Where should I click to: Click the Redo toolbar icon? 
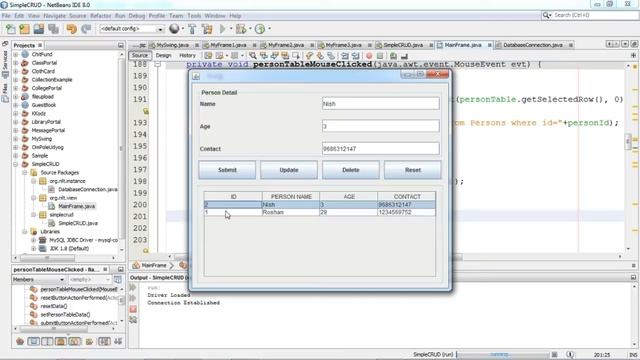[x=86, y=29]
